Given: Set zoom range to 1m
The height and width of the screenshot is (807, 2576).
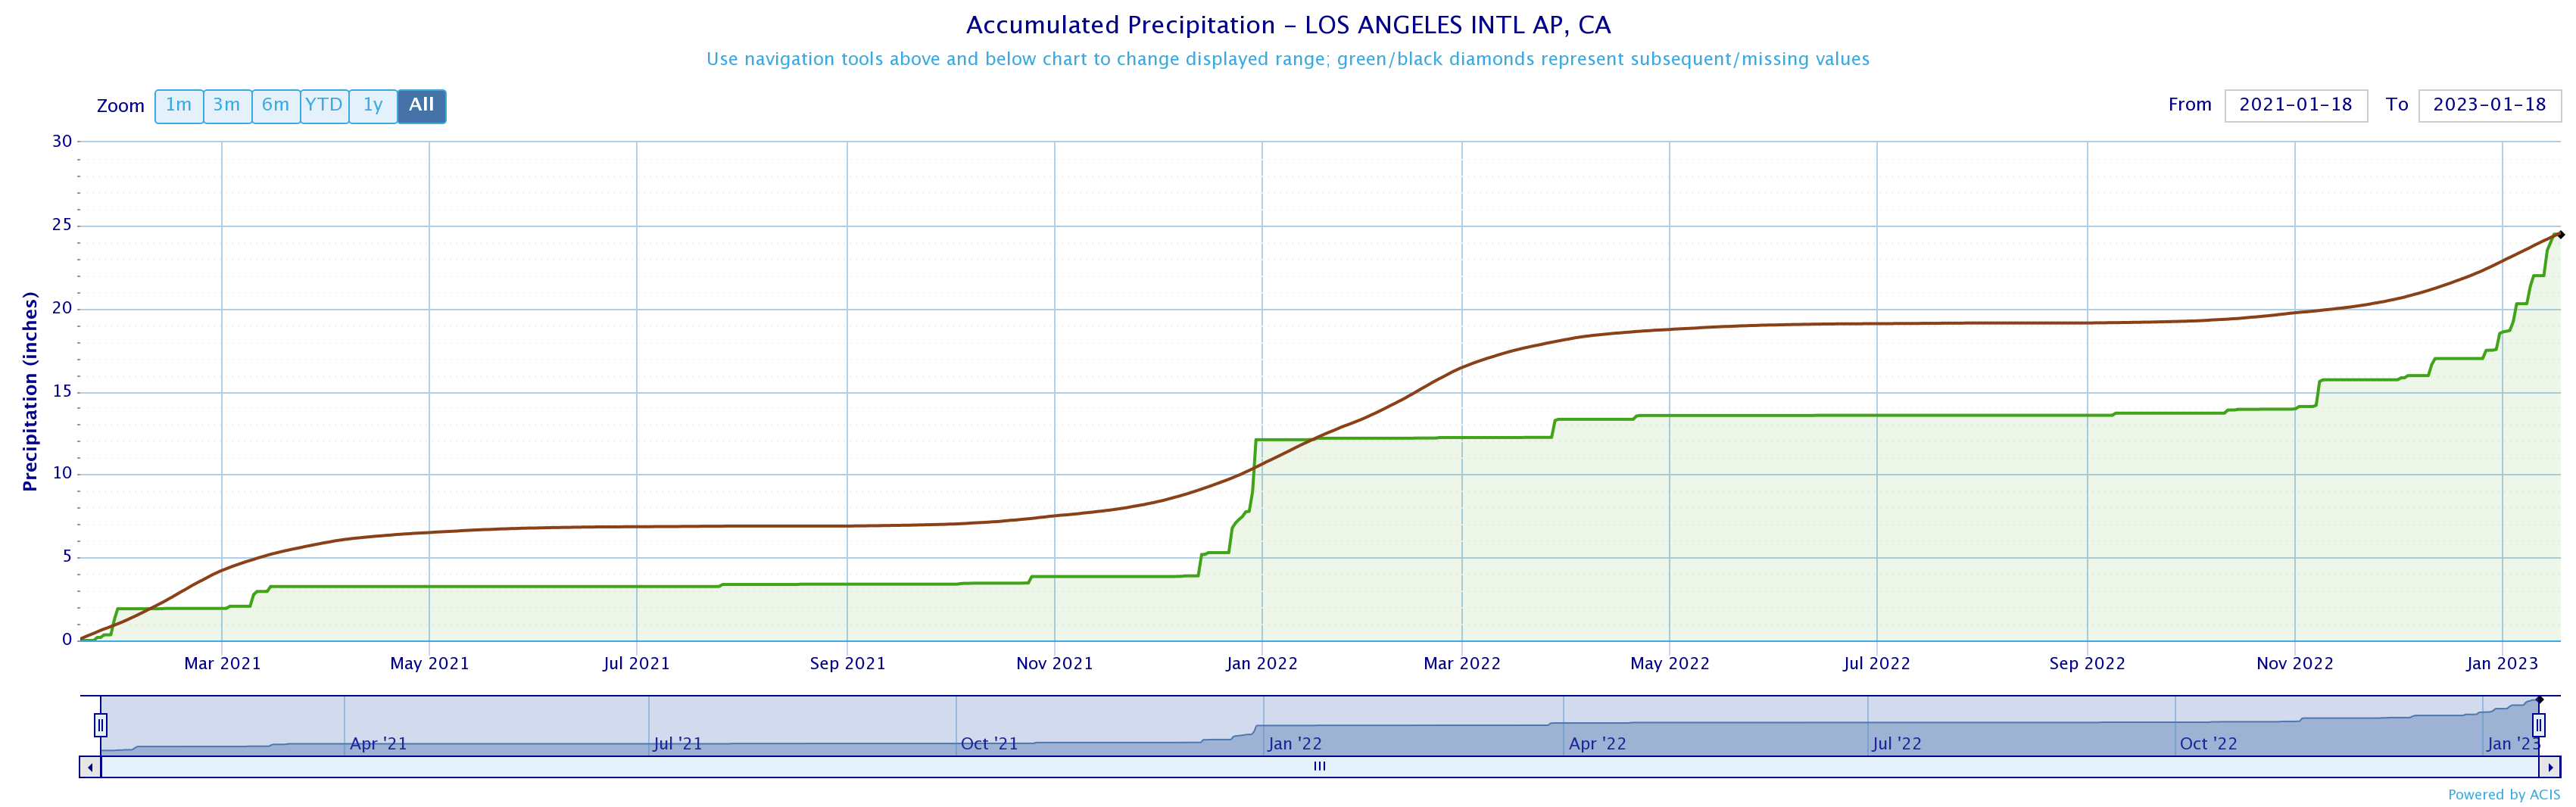Looking at the screenshot, I should pos(179,106).
